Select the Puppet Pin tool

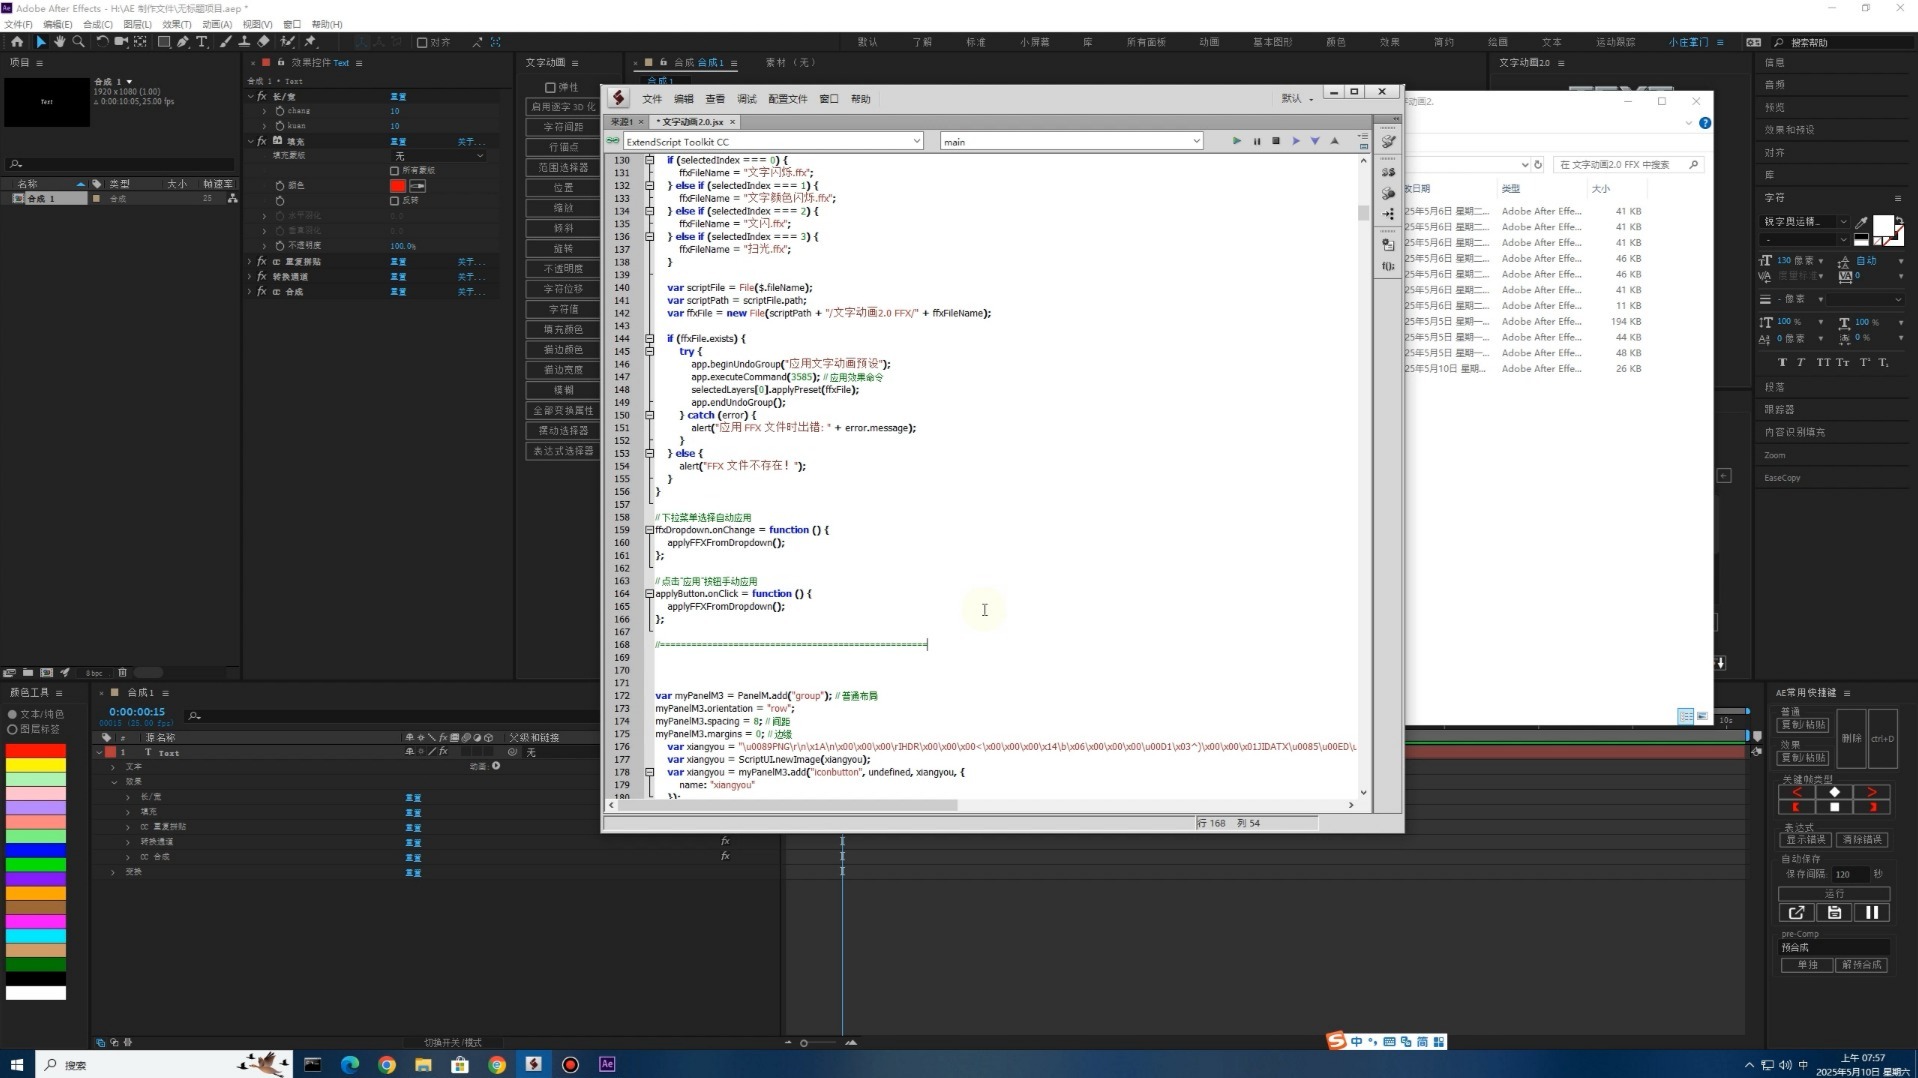click(x=311, y=42)
